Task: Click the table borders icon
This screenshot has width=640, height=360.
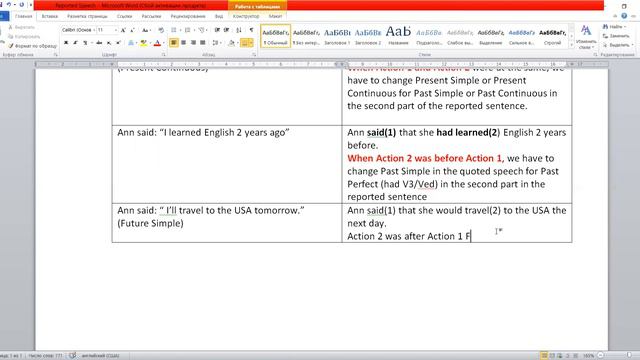Action: pyautogui.click(x=244, y=42)
